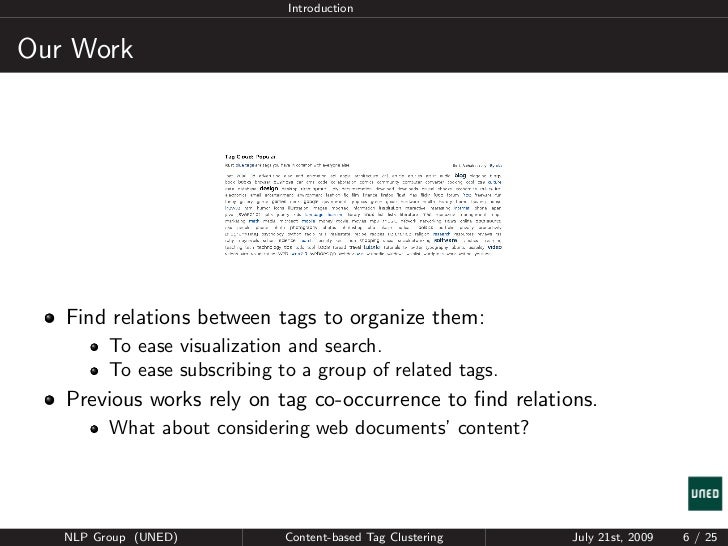728x546 pixels.
Task: Click the 'July 21st, 2009' footer date
Action: coord(612,537)
